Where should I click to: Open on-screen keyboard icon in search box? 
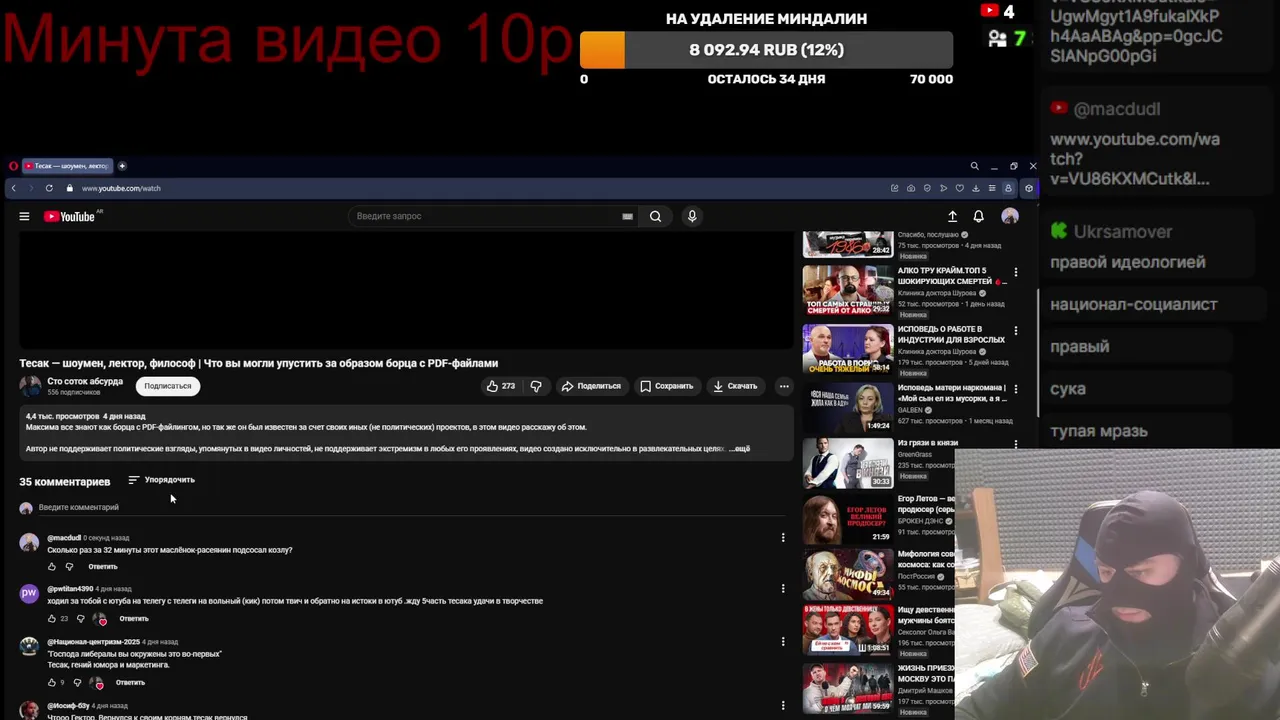click(627, 216)
